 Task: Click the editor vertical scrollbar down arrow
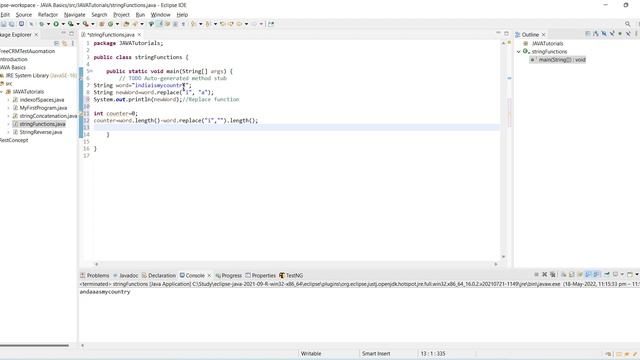pos(503,257)
